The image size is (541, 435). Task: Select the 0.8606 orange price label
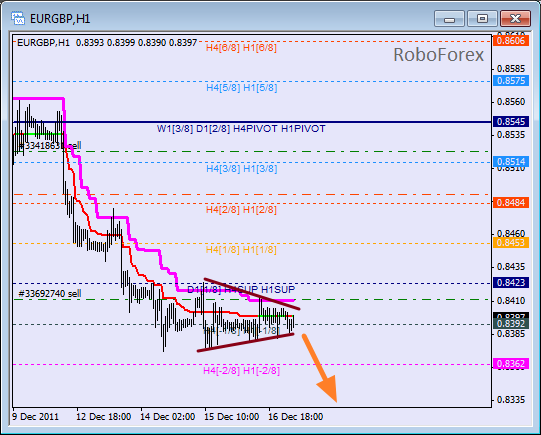pos(511,41)
